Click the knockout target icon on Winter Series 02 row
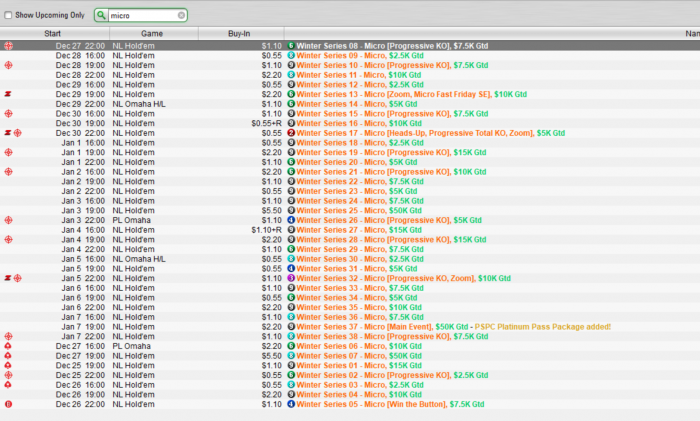The width and height of the screenshot is (700, 421). point(8,375)
